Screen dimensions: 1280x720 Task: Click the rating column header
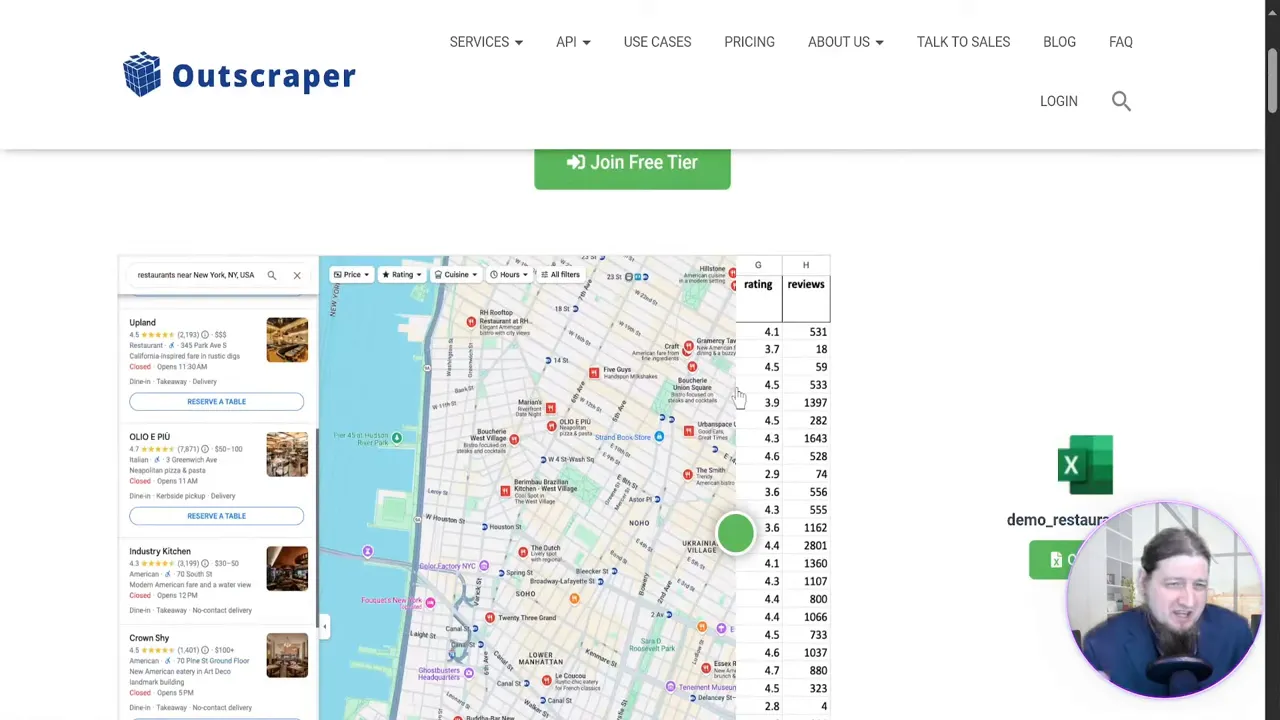click(758, 285)
